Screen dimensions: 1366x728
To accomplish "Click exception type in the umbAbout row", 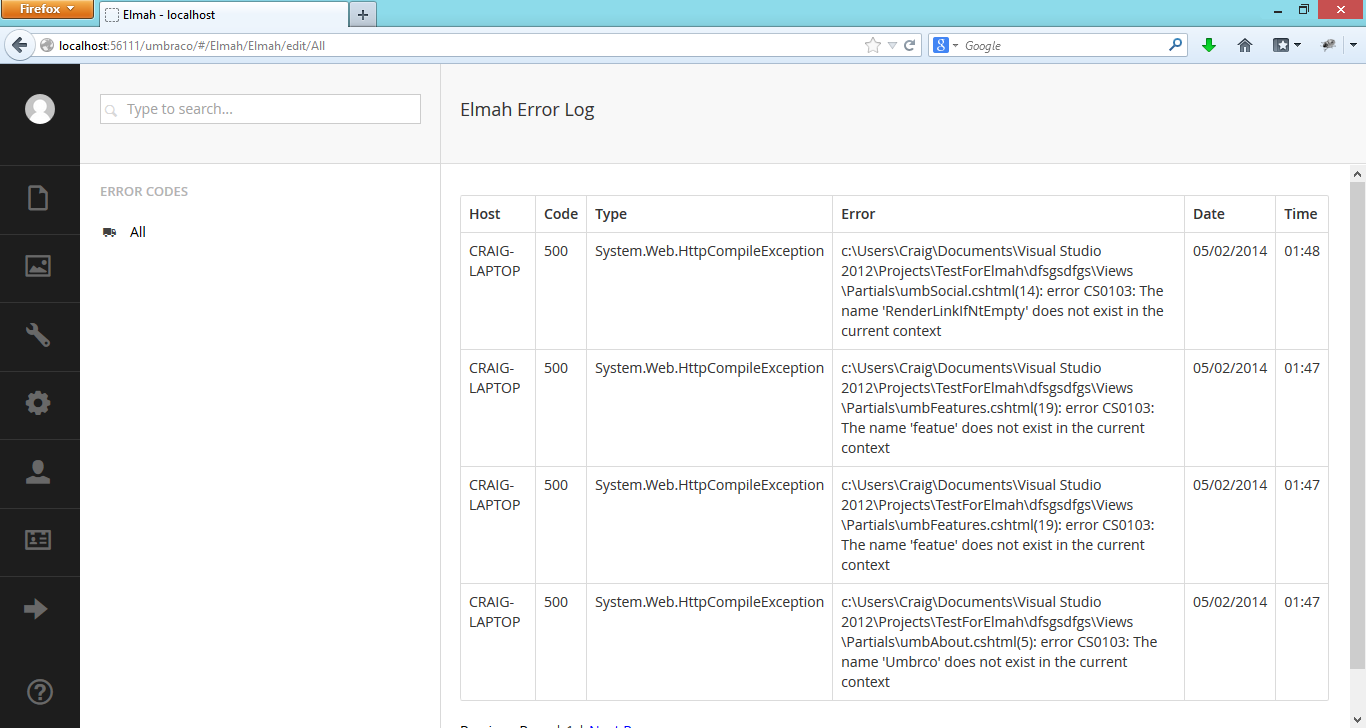I will click(x=709, y=602).
